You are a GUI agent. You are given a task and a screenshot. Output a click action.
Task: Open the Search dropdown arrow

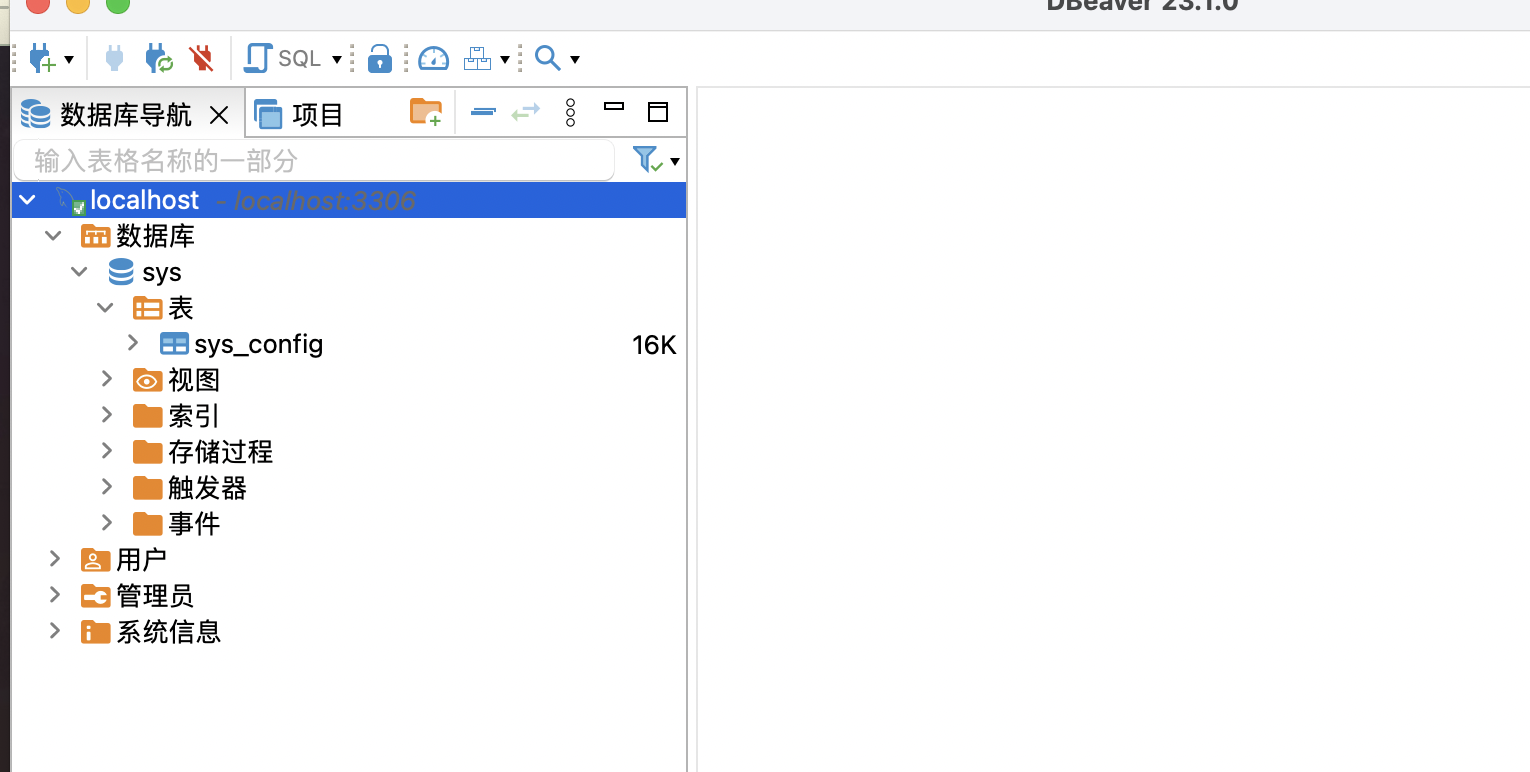tap(575, 60)
